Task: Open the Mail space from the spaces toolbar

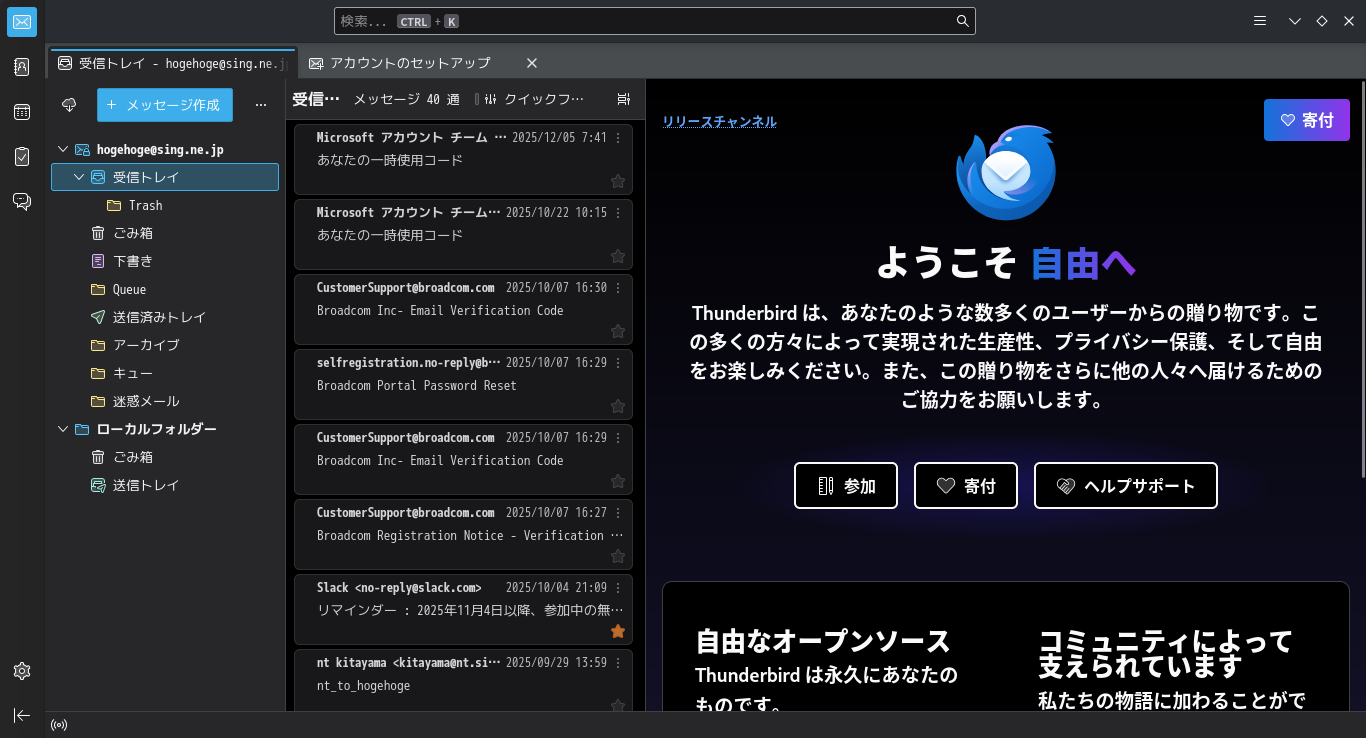Action: click(x=22, y=22)
